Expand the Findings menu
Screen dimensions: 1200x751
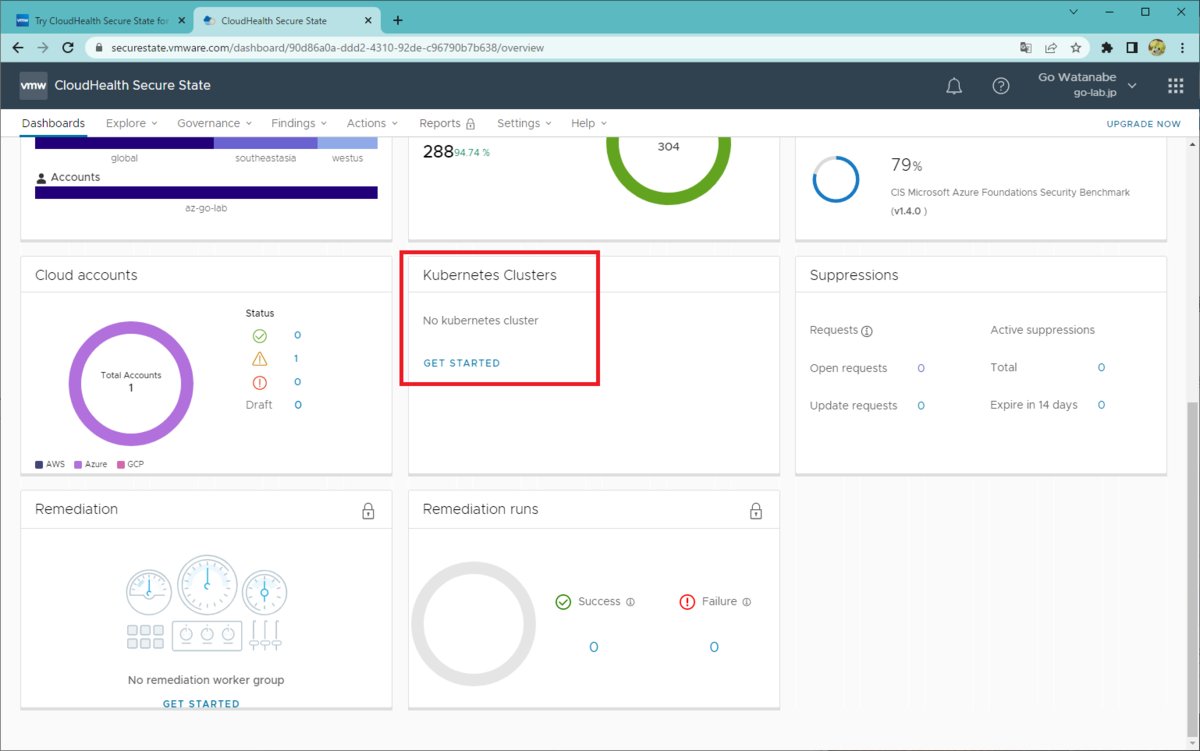tap(299, 123)
